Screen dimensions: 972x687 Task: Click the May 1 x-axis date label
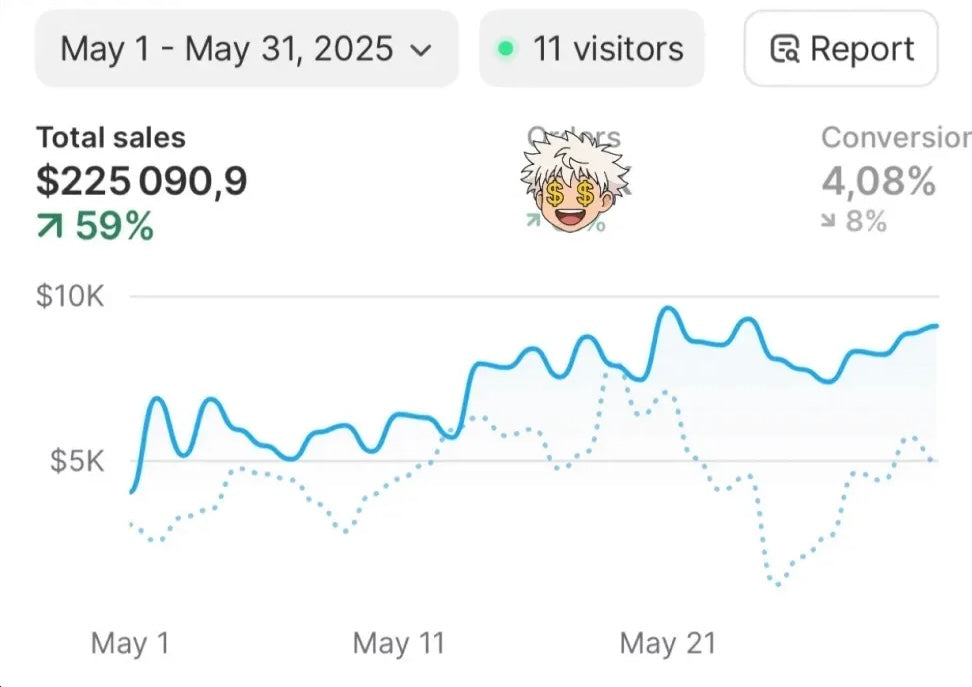point(130,643)
